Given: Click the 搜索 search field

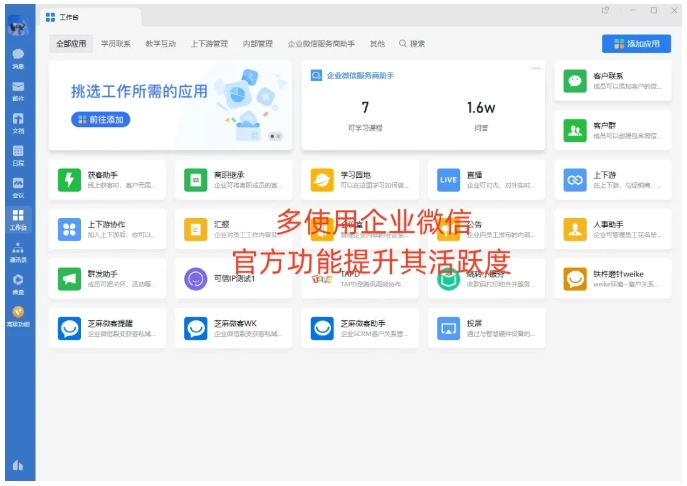Looking at the screenshot, I should coord(412,44).
